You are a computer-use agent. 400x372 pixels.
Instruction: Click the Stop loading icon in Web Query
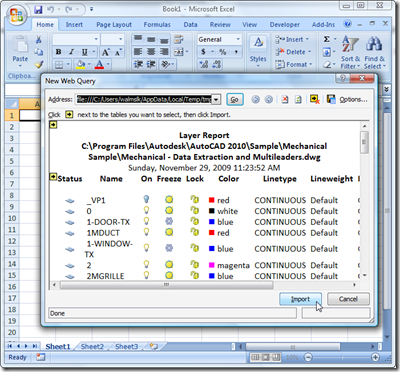click(x=285, y=99)
